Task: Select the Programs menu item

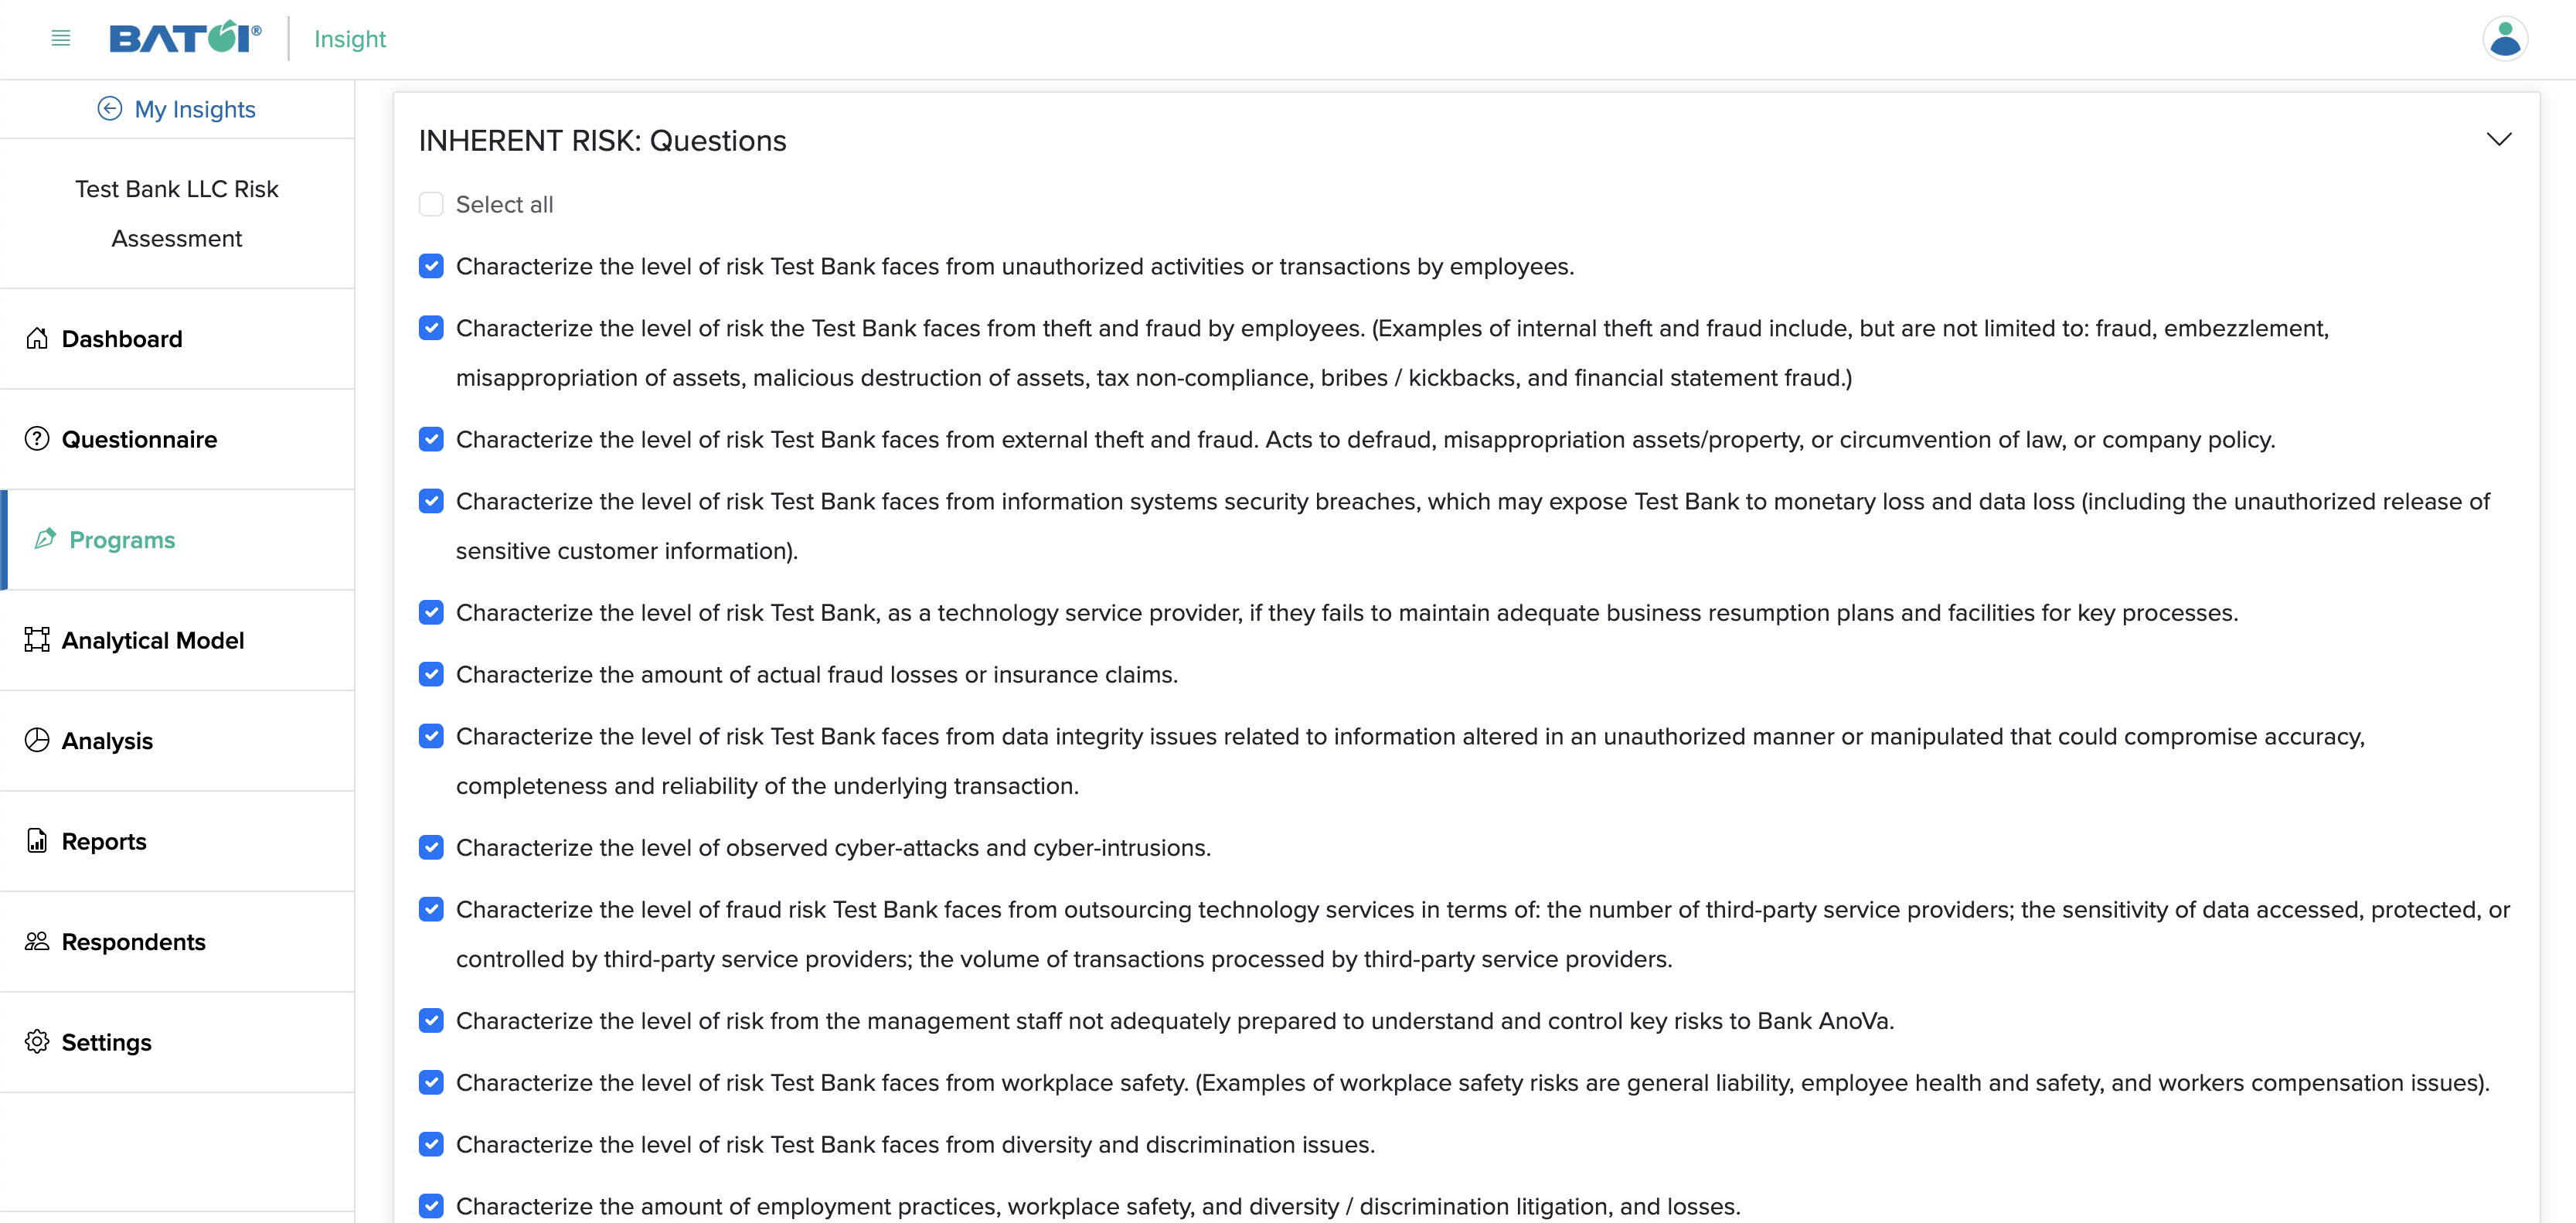Action: (121, 539)
